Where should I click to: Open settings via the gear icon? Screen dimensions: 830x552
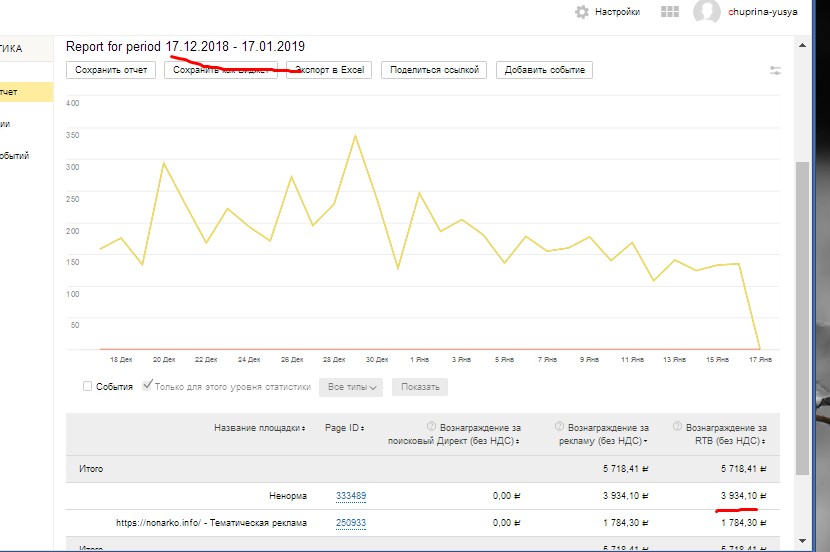click(x=582, y=12)
